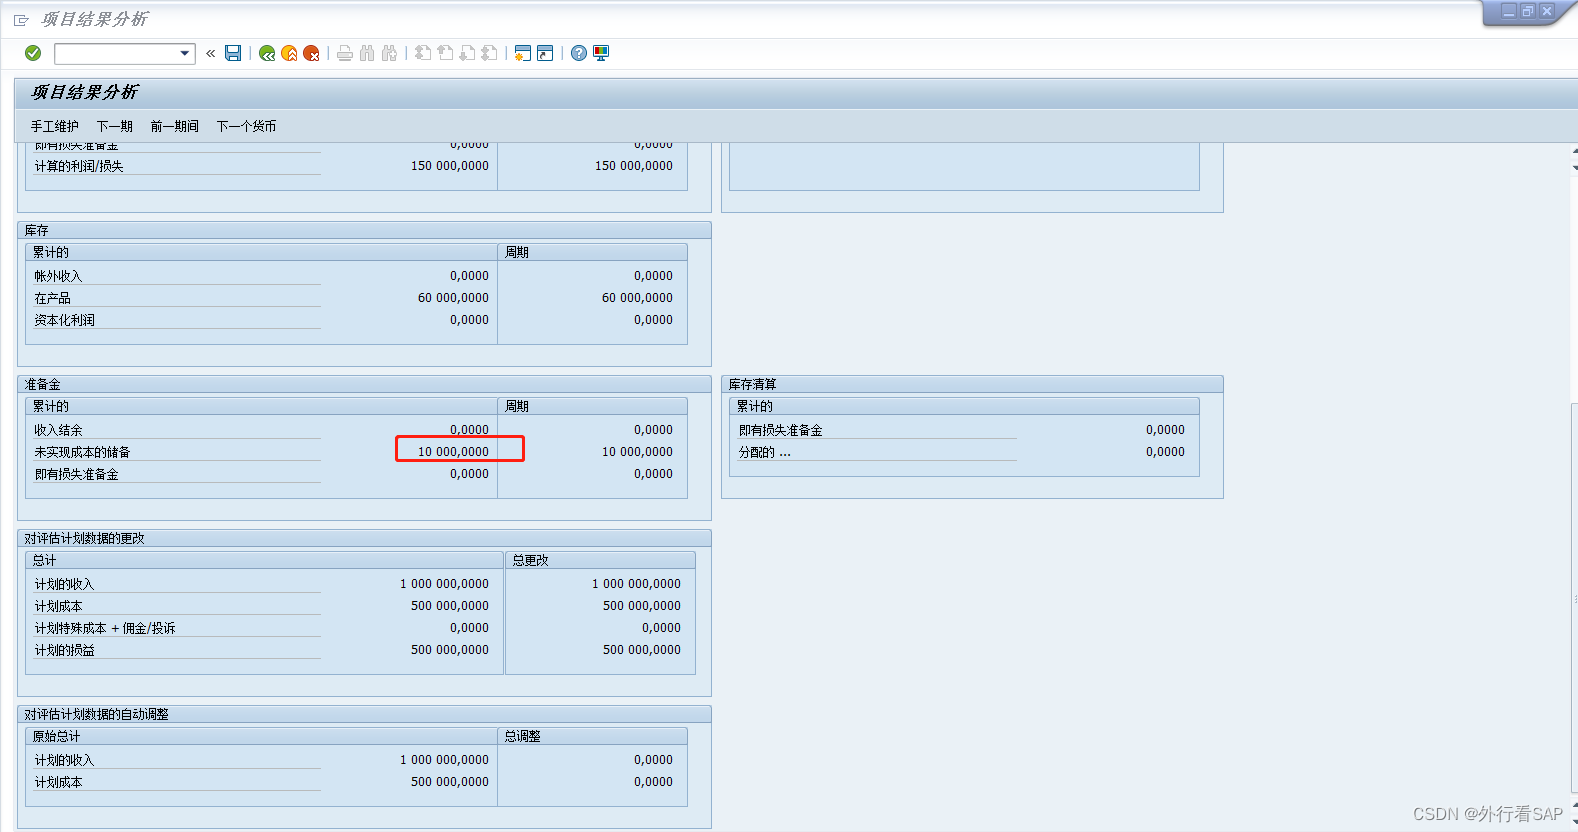The image size is (1578, 832).
Task: Click the Save diskette icon
Action: 233,53
